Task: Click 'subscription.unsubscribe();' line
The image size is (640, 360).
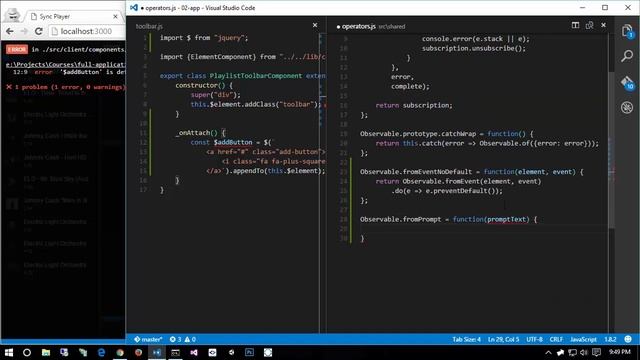Action: [474, 48]
